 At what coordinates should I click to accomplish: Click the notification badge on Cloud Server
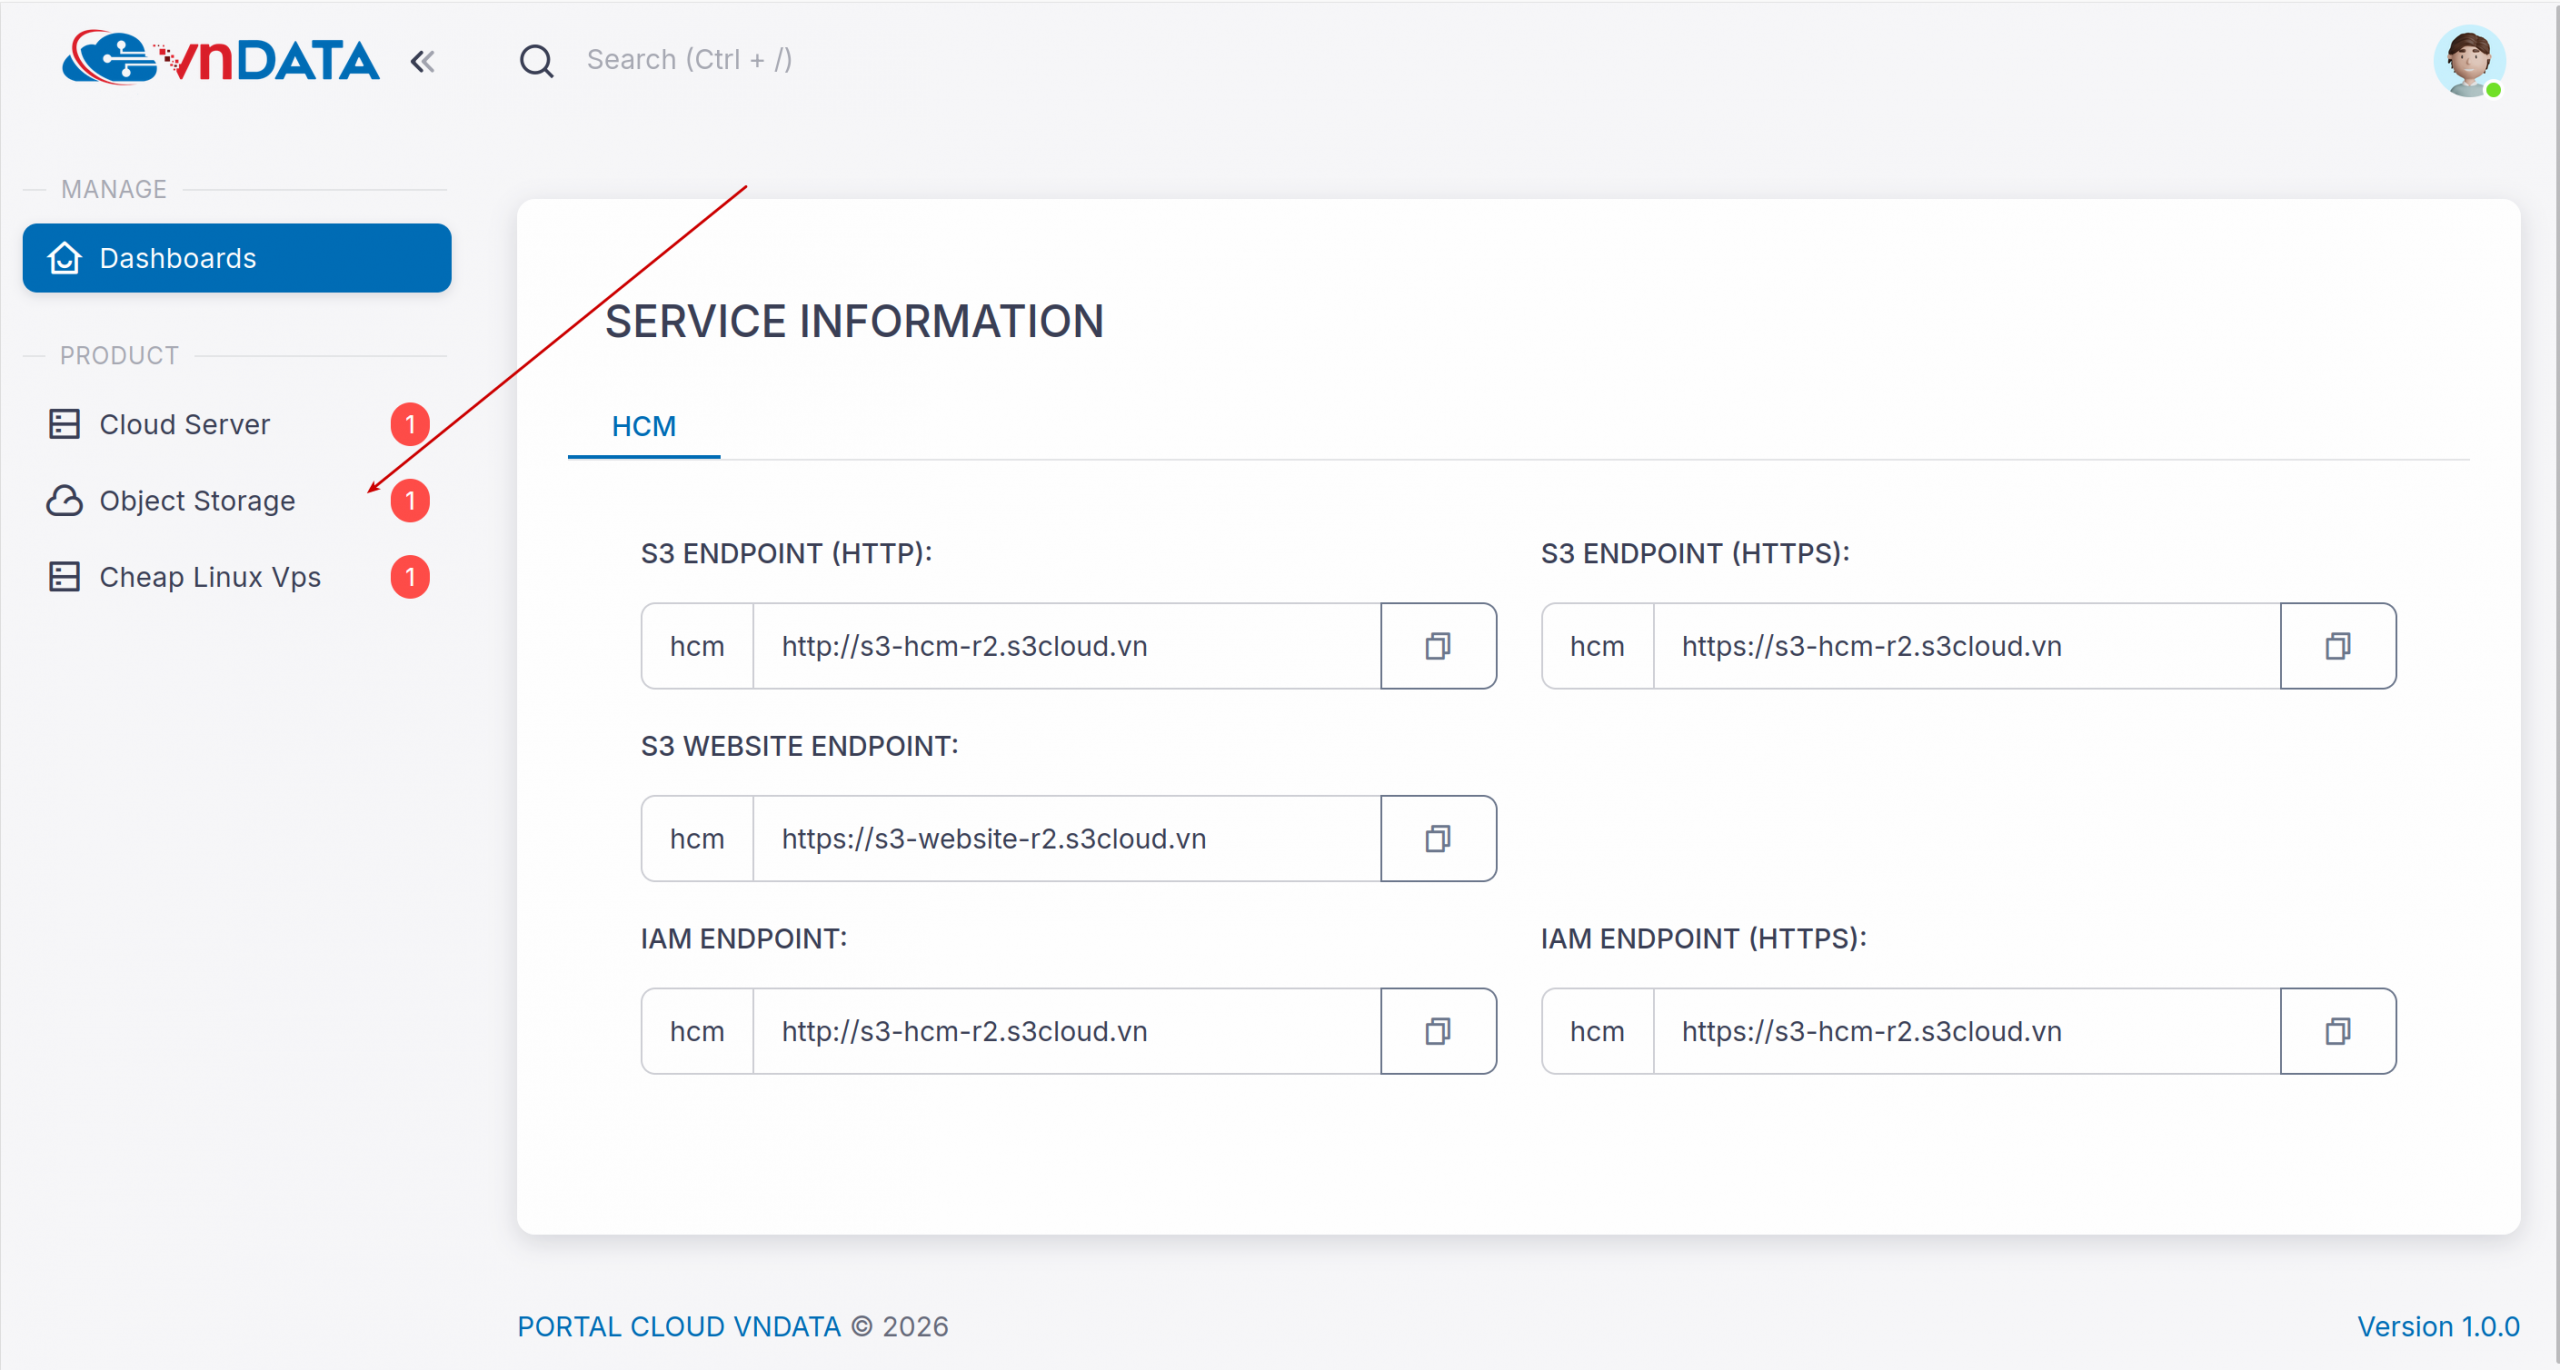pos(410,424)
